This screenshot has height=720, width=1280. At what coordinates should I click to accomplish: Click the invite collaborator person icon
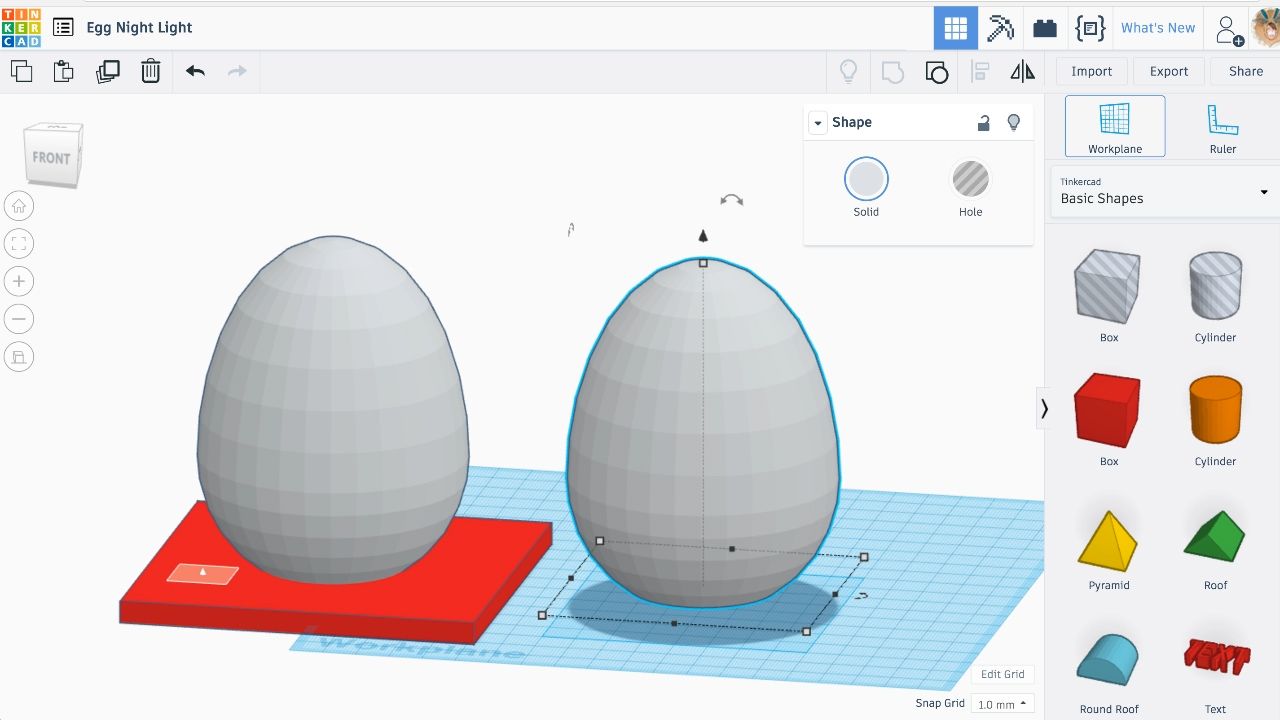(1229, 29)
